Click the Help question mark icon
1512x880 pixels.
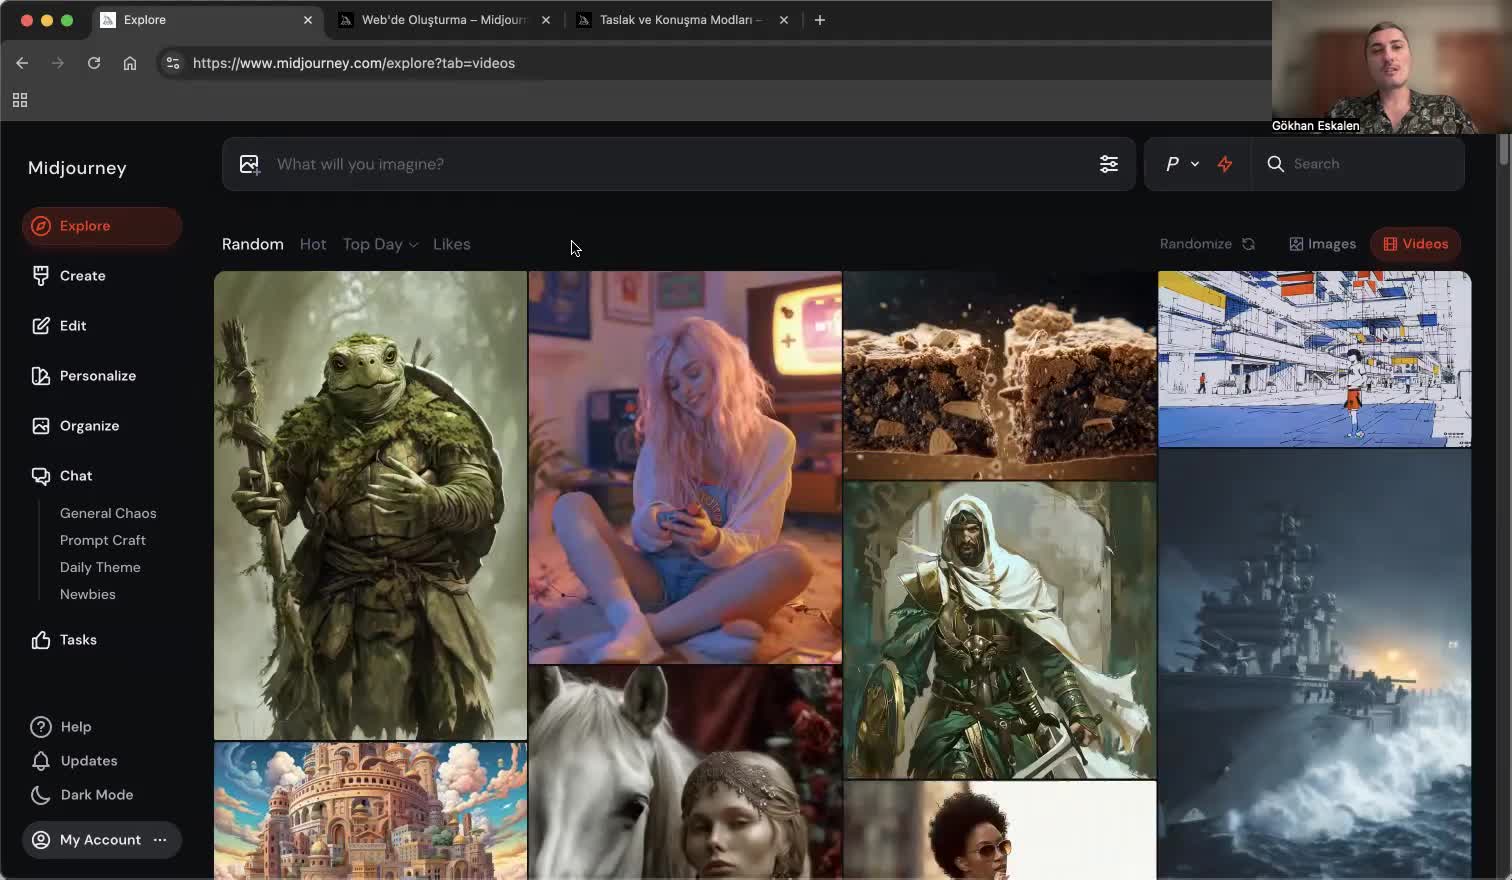click(41, 727)
